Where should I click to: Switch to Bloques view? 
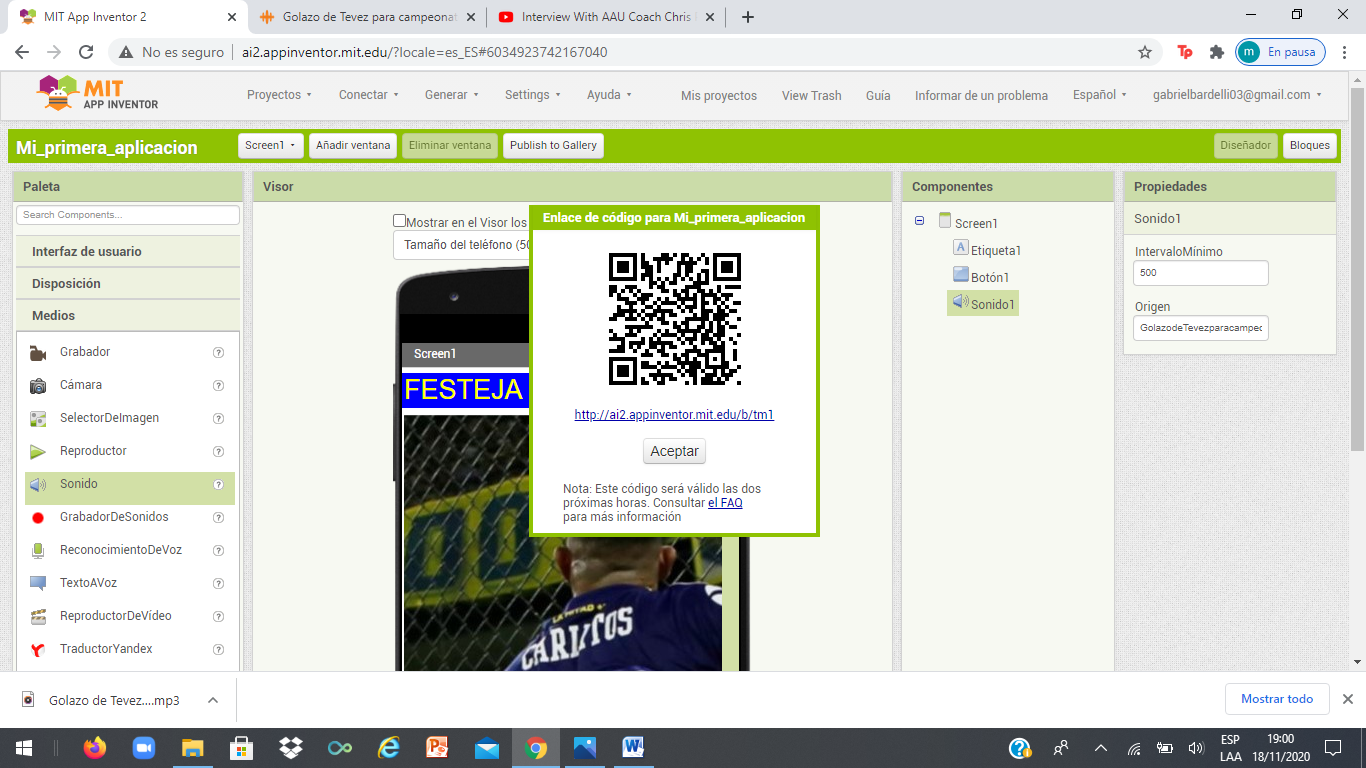pos(1310,145)
